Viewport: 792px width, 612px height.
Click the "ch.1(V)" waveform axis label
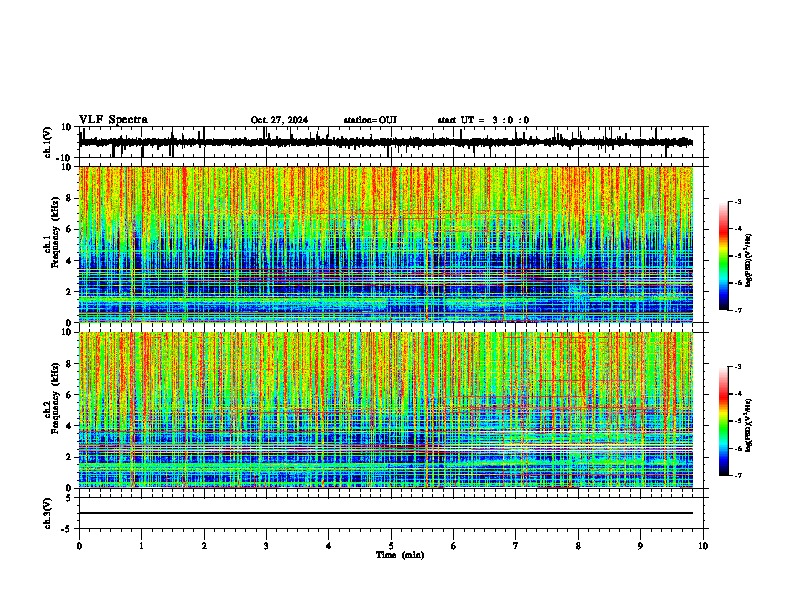point(48,142)
